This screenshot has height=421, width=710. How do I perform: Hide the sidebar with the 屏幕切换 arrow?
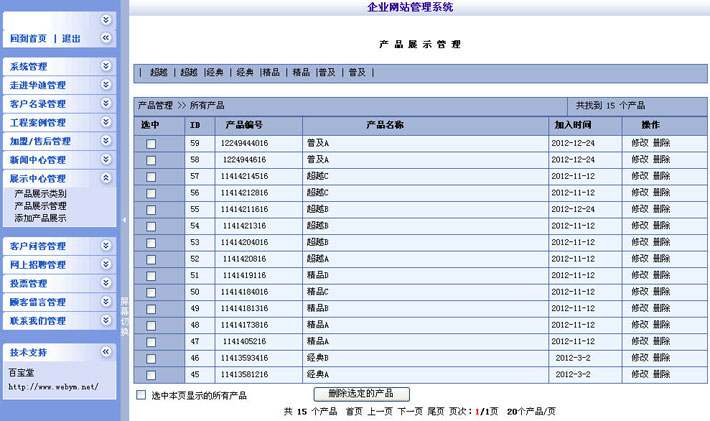(x=124, y=220)
